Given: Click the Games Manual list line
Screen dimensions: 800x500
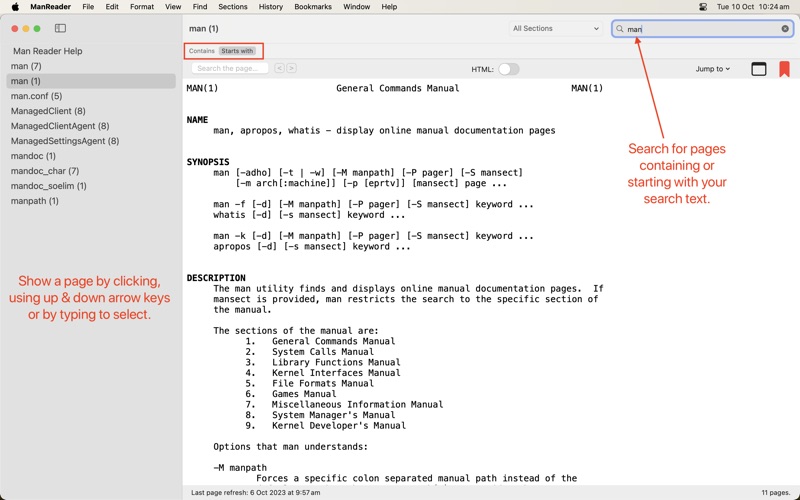Looking at the screenshot, I should click(304, 394).
